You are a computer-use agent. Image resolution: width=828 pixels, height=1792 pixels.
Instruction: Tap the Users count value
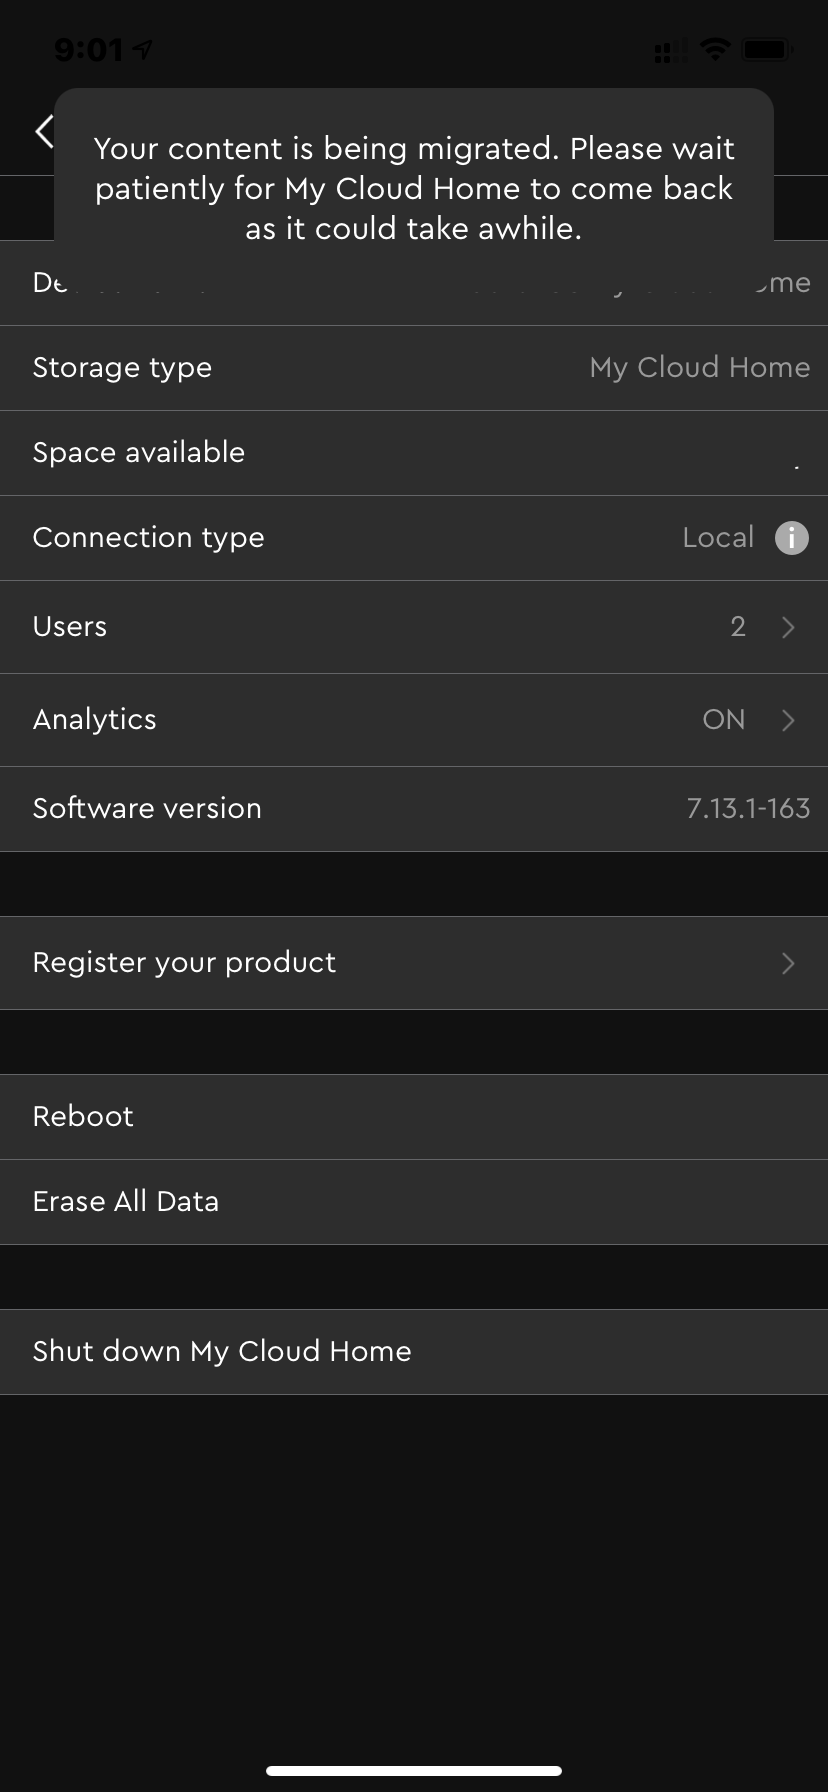pos(738,627)
